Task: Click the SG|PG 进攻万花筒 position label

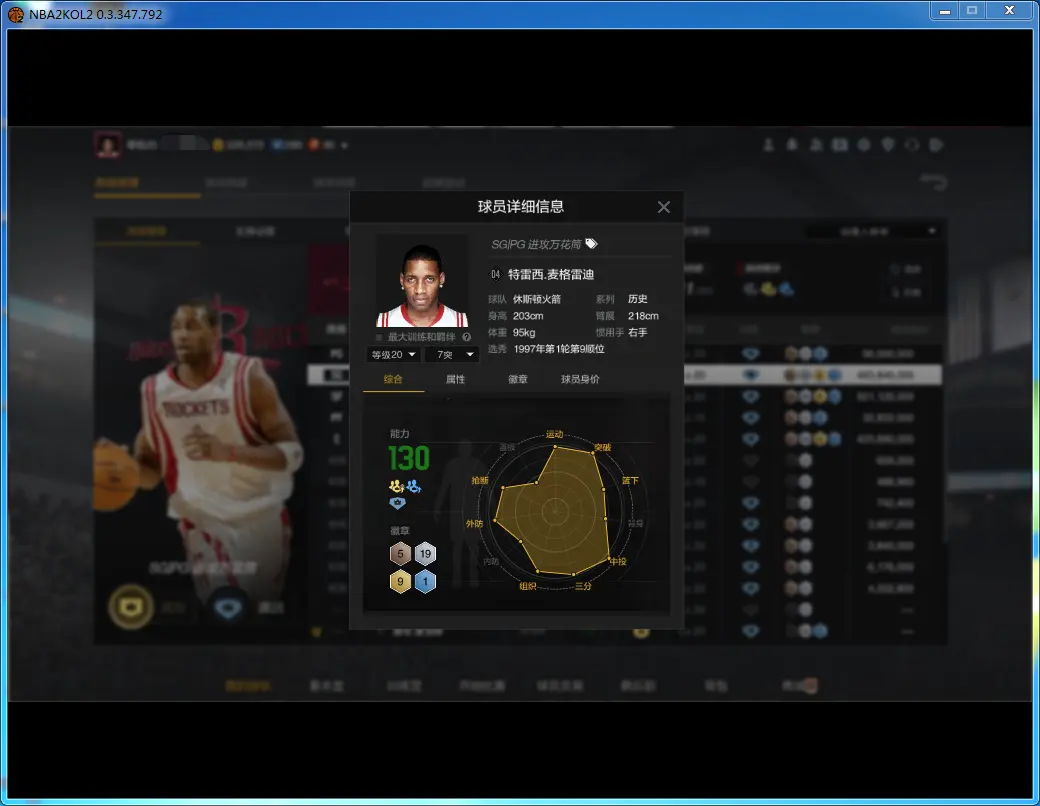Action: click(x=536, y=244)
